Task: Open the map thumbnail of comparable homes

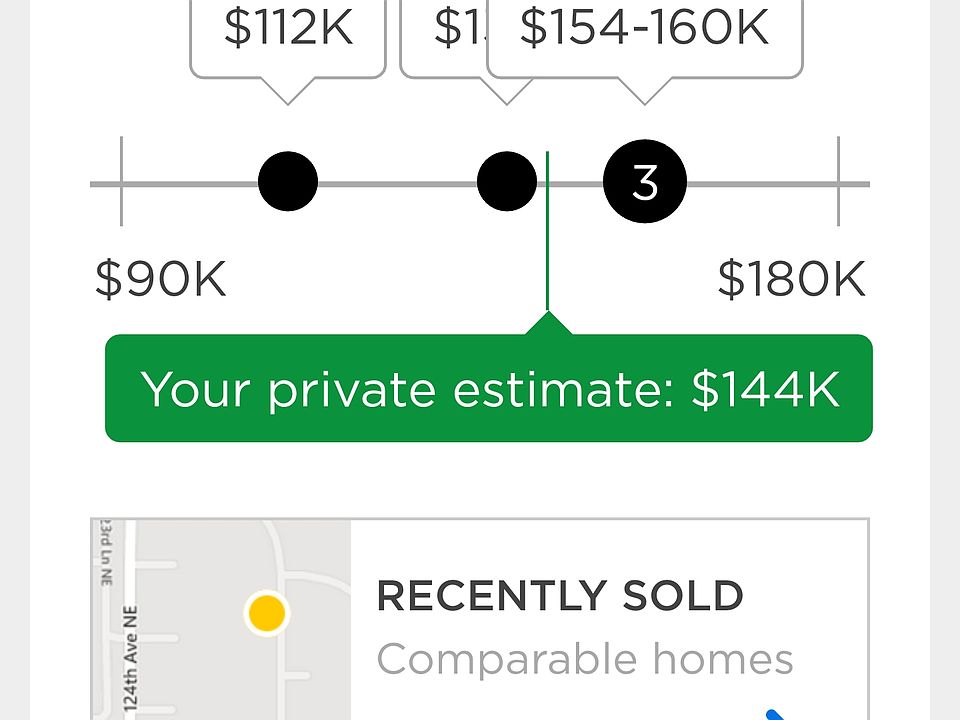Action: pyautogui.click(x=221, y=620)
